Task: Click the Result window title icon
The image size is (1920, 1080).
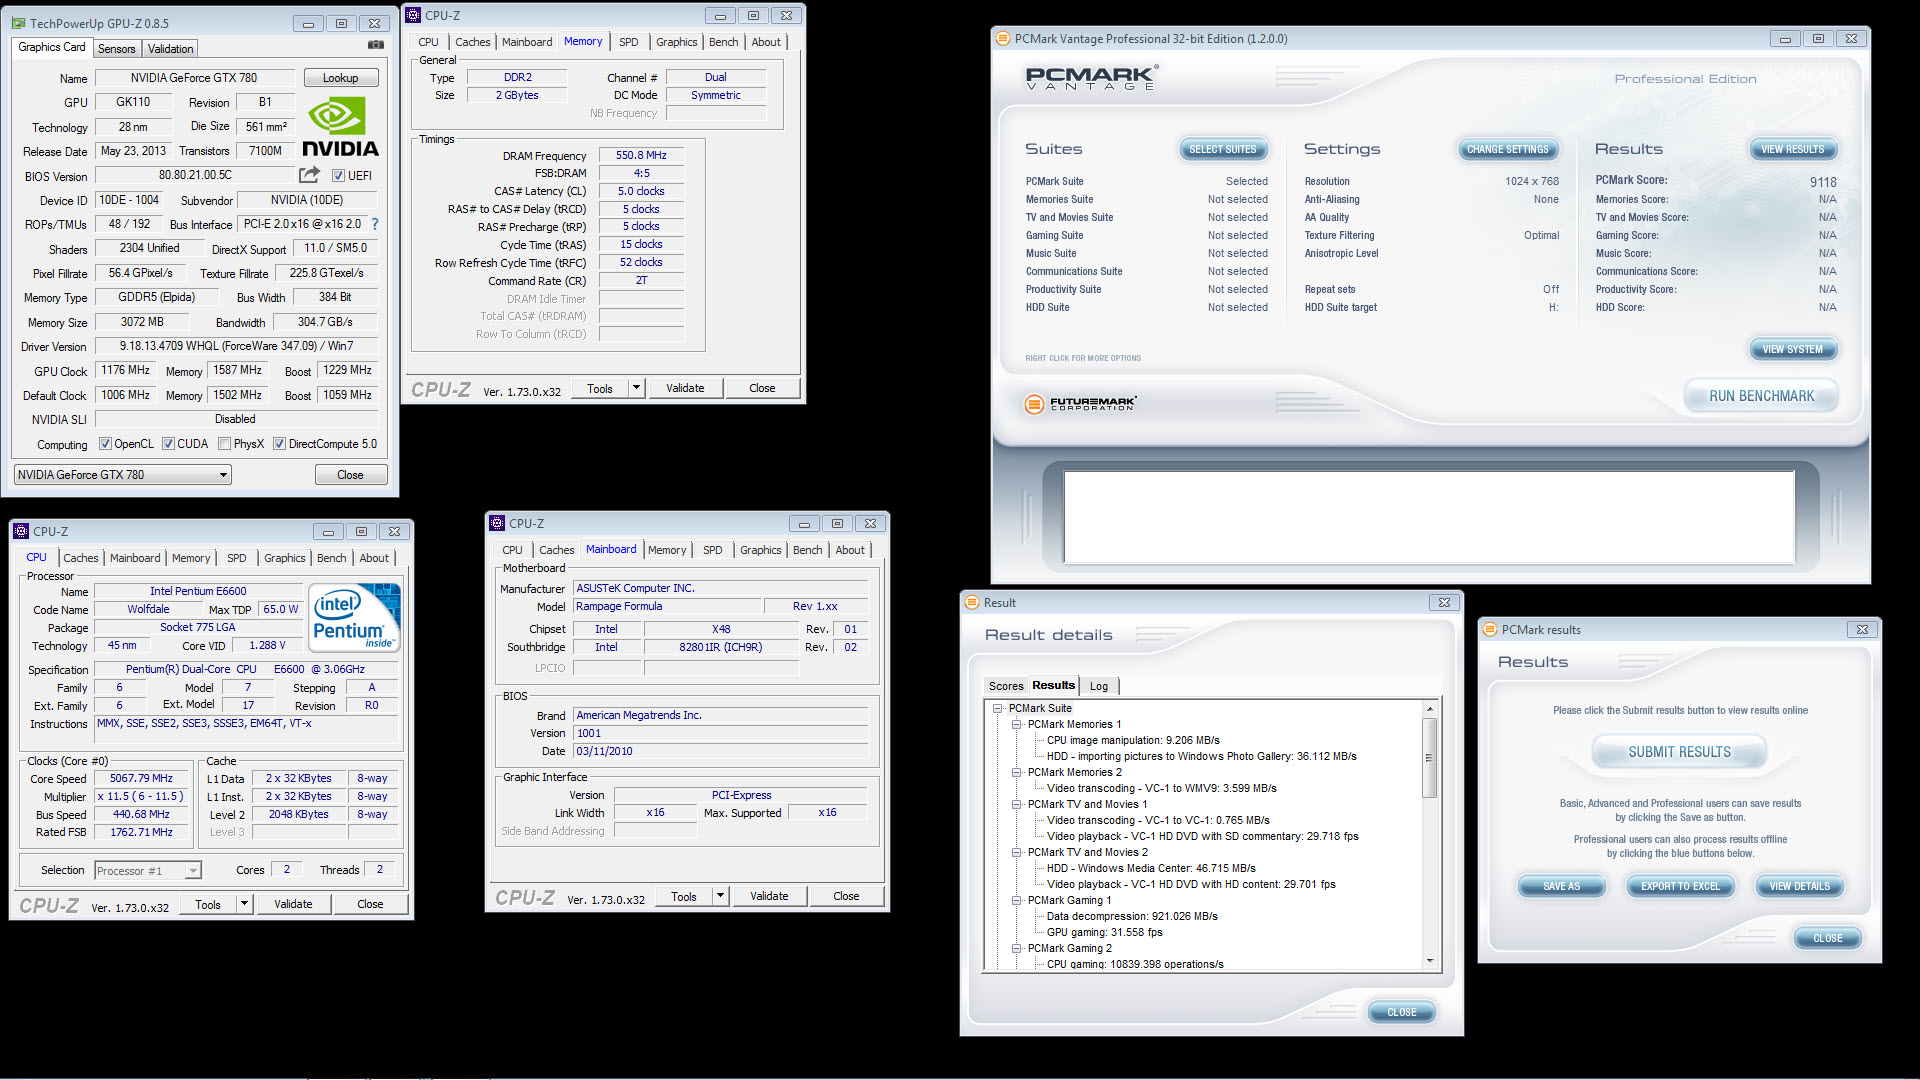Action: pos(972,602)
